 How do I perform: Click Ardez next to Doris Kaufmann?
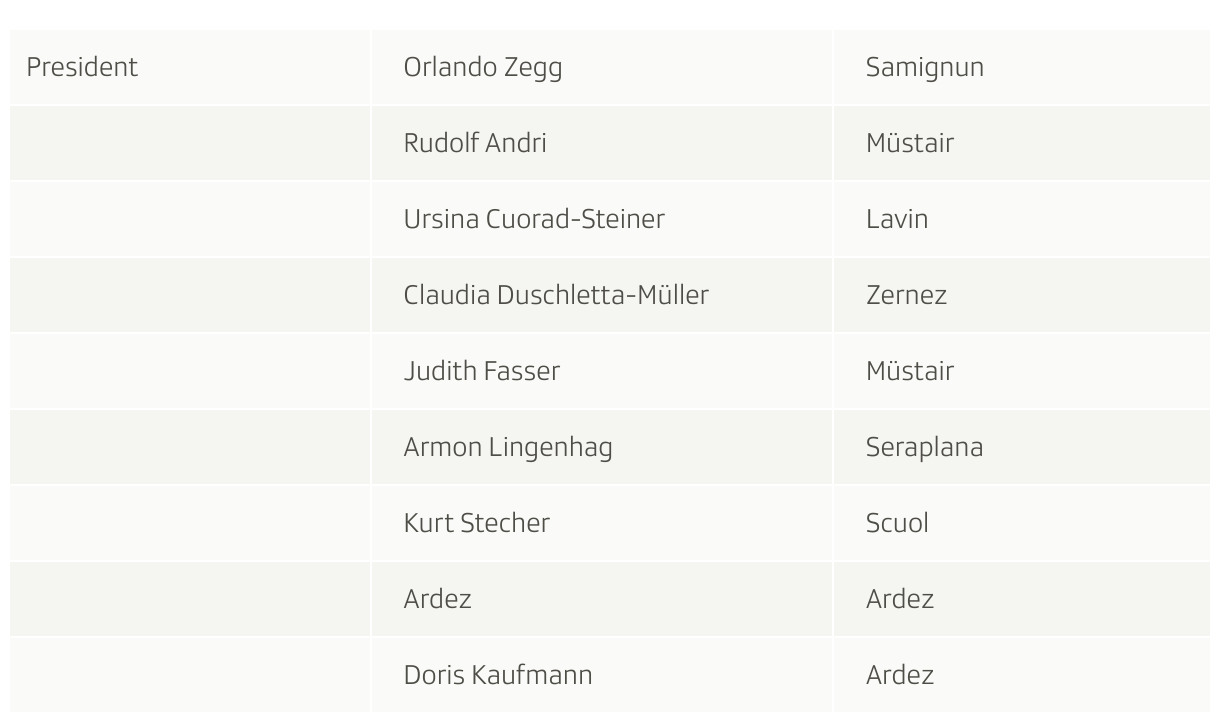899,675
